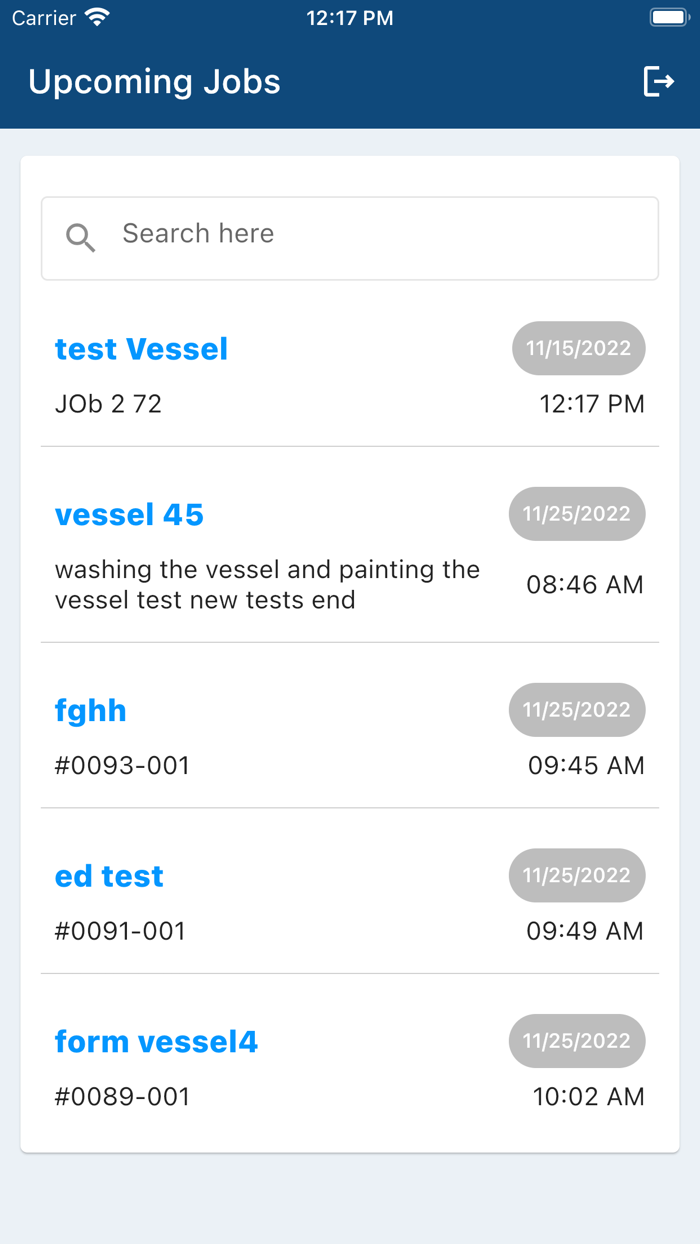Select job number #0089-001
The image size is (700, 1244).
click(122, 1097)
